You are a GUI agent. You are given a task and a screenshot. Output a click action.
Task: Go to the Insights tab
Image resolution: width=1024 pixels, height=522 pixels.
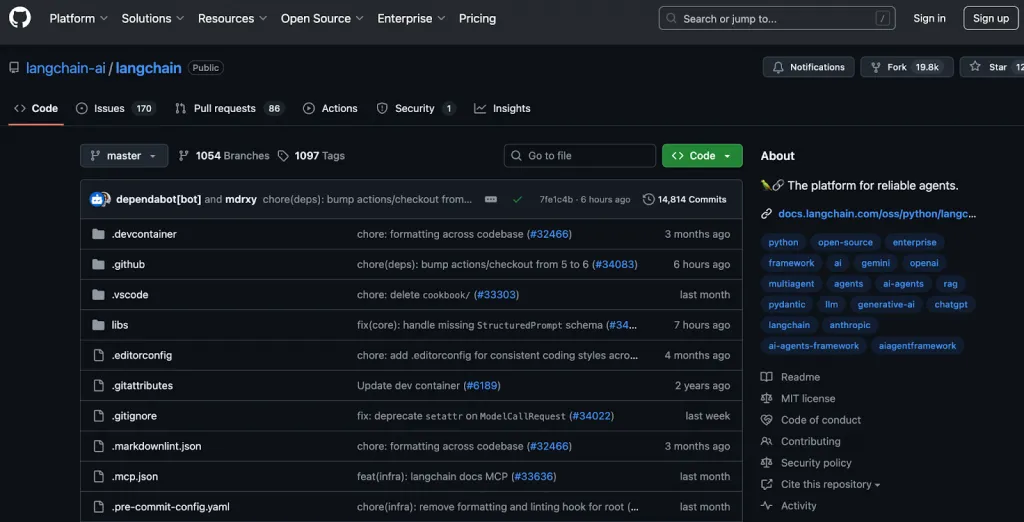(x=502, y=108)
